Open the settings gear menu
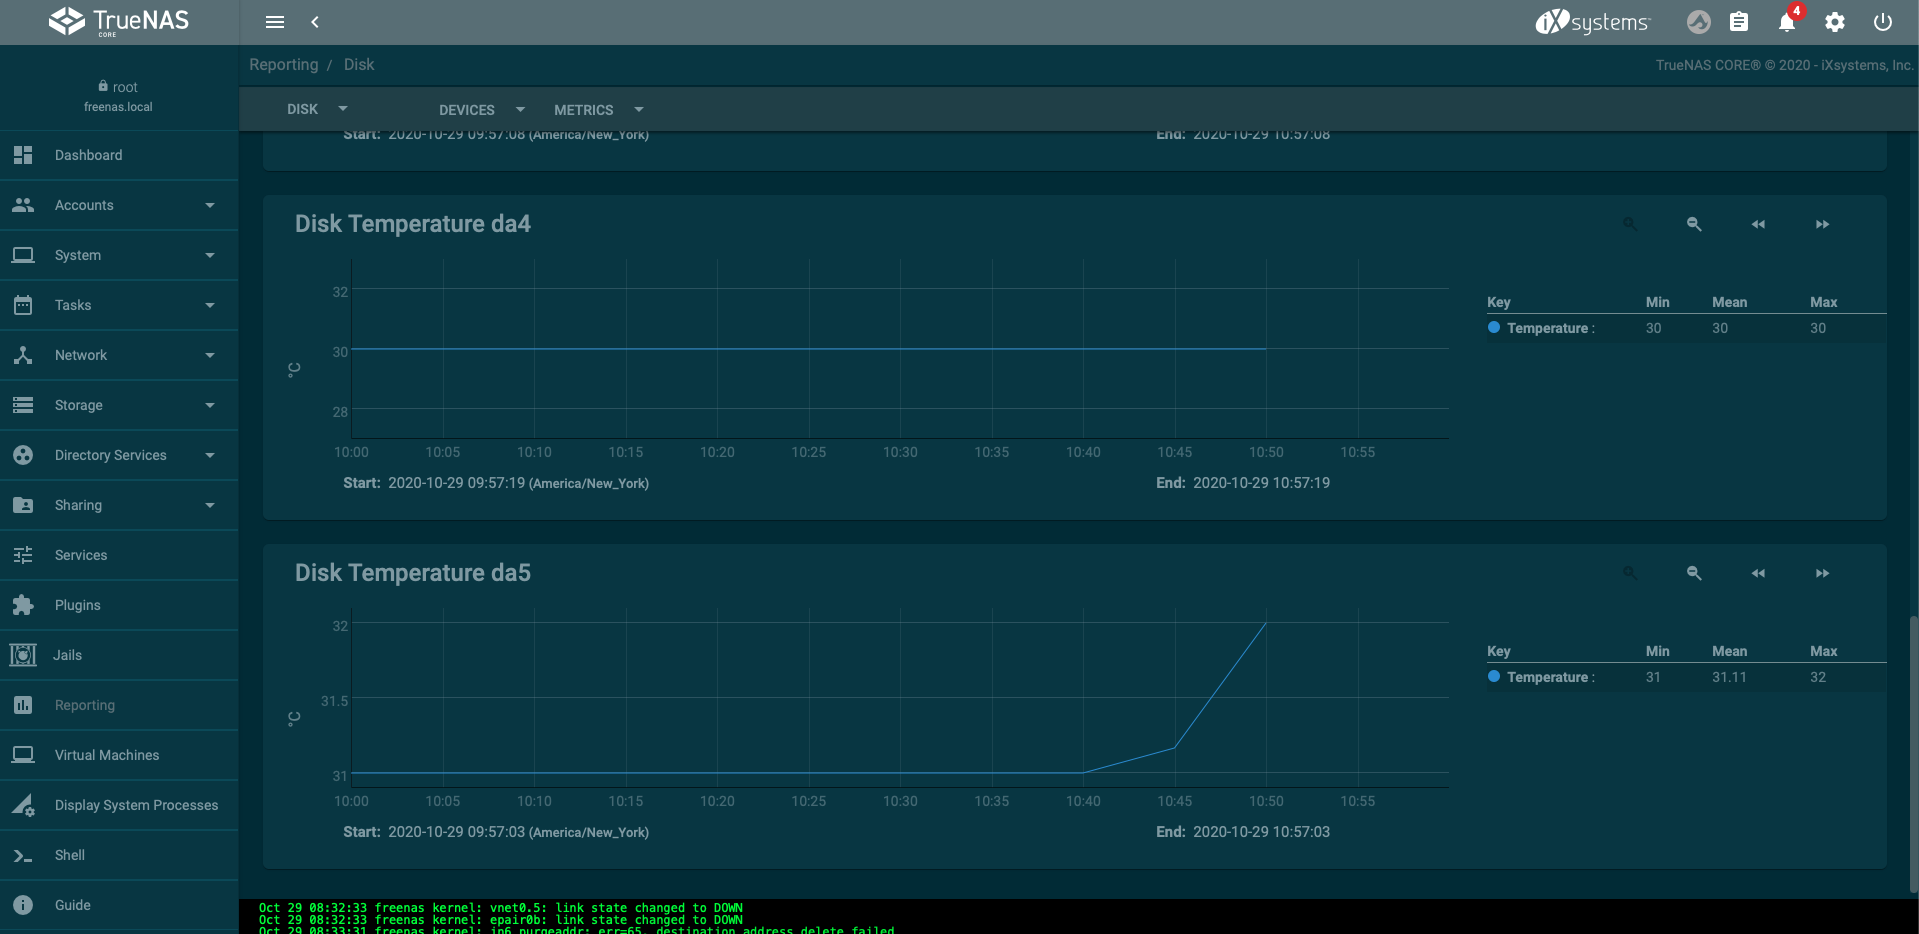The height and width of the screenshot is (934, 1919). tap(1834, 22)
